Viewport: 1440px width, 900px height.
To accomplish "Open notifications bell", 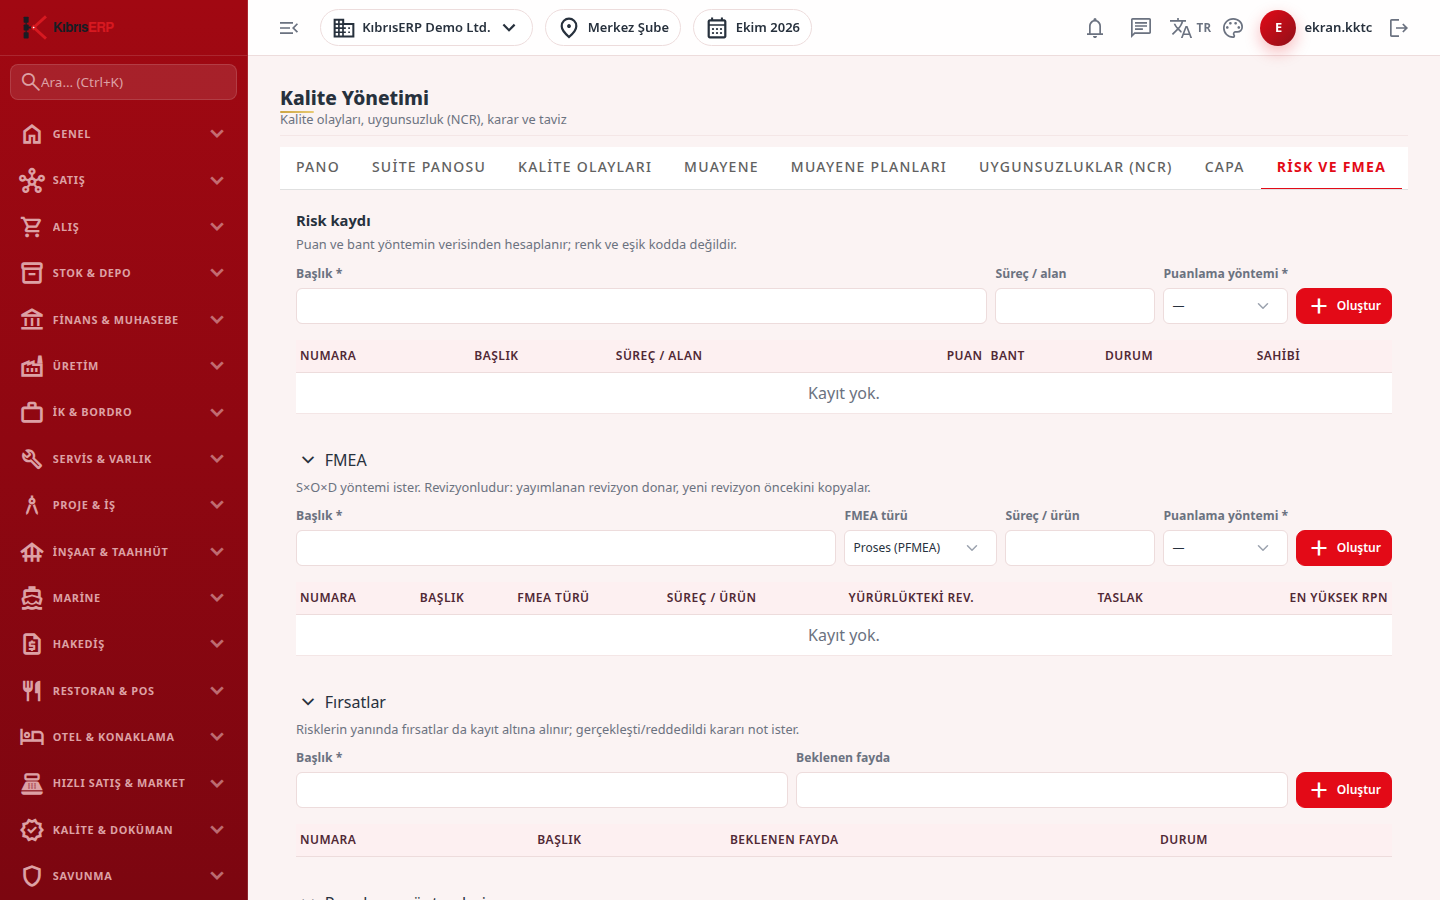I will point(1095,28).
